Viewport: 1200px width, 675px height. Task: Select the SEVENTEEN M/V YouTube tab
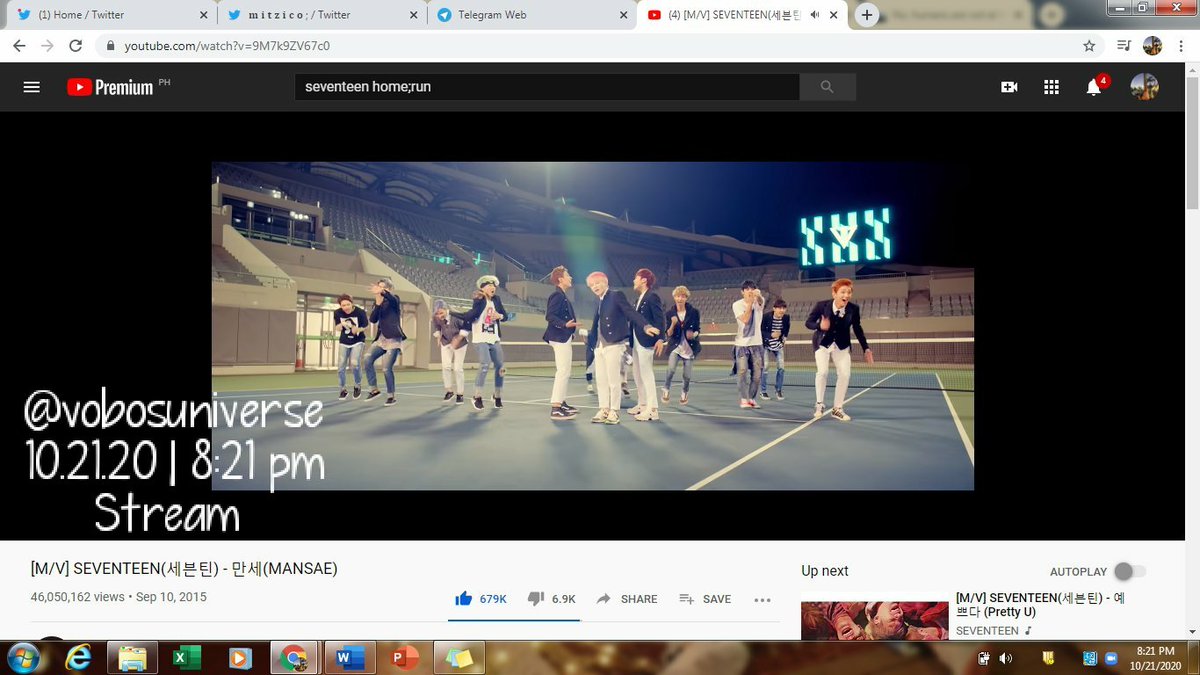(x=741, y=15)
